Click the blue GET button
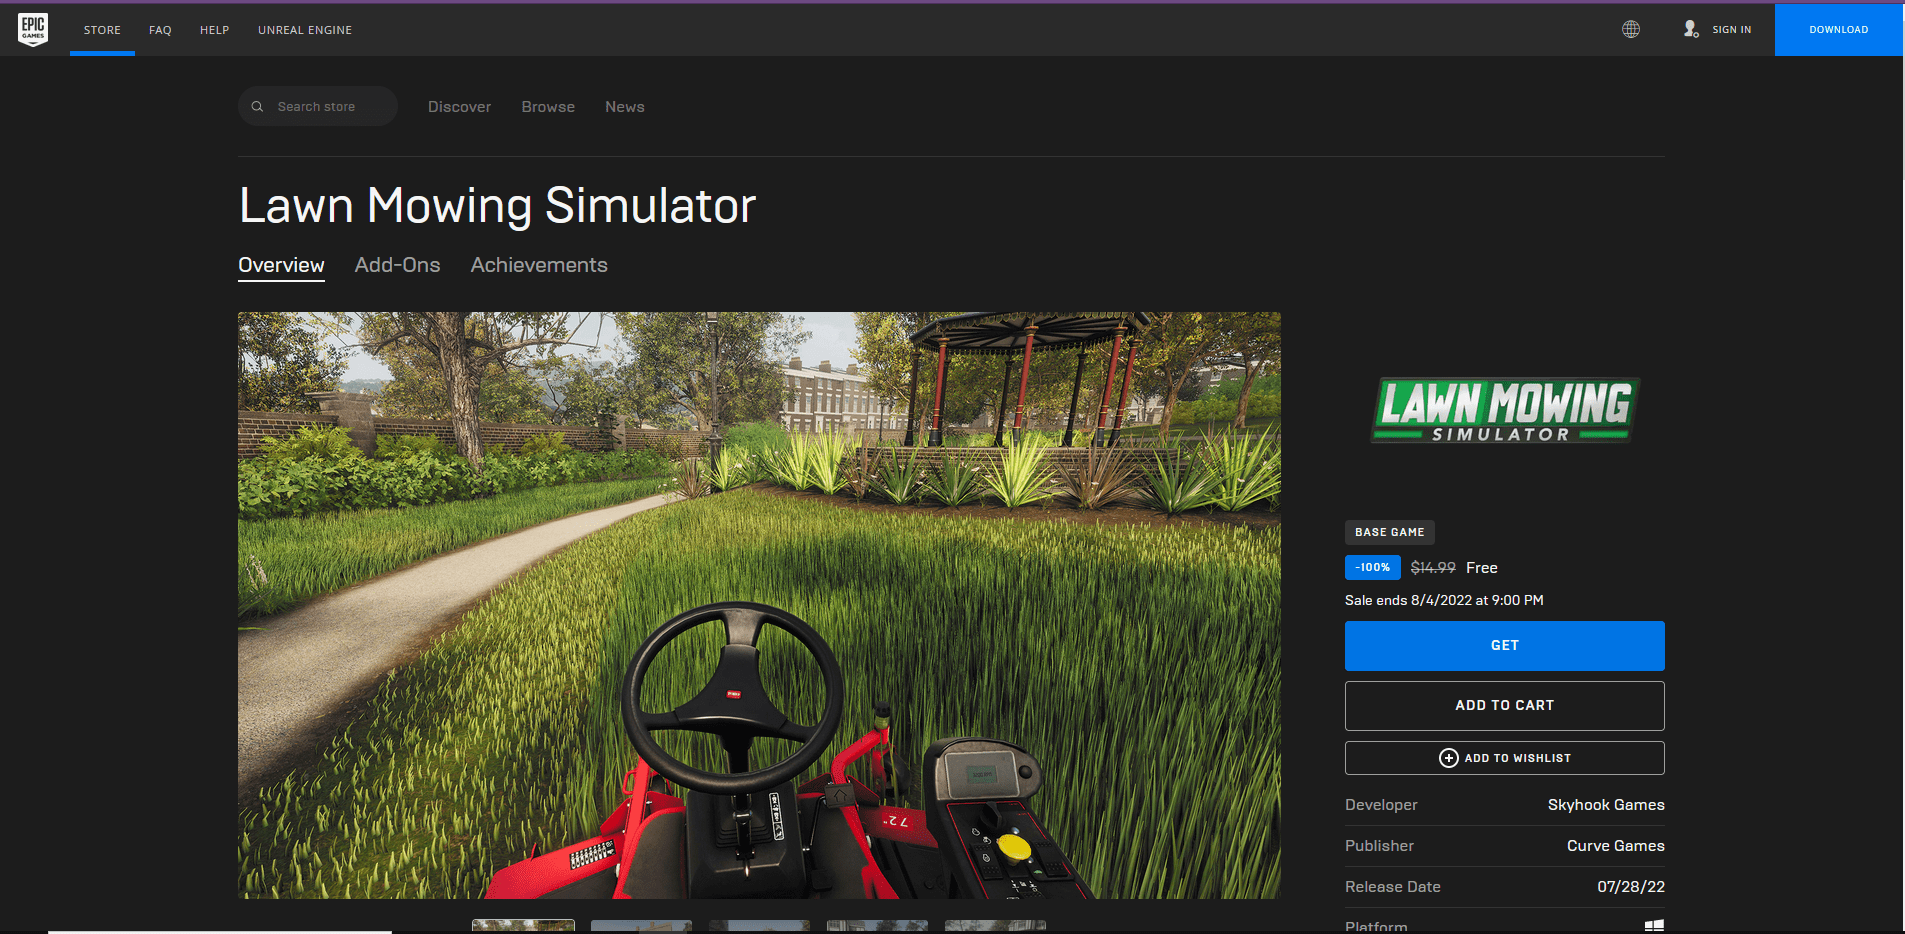Image resolution: width=1905 pixels, height=934 pixels. pos(1505,646)
